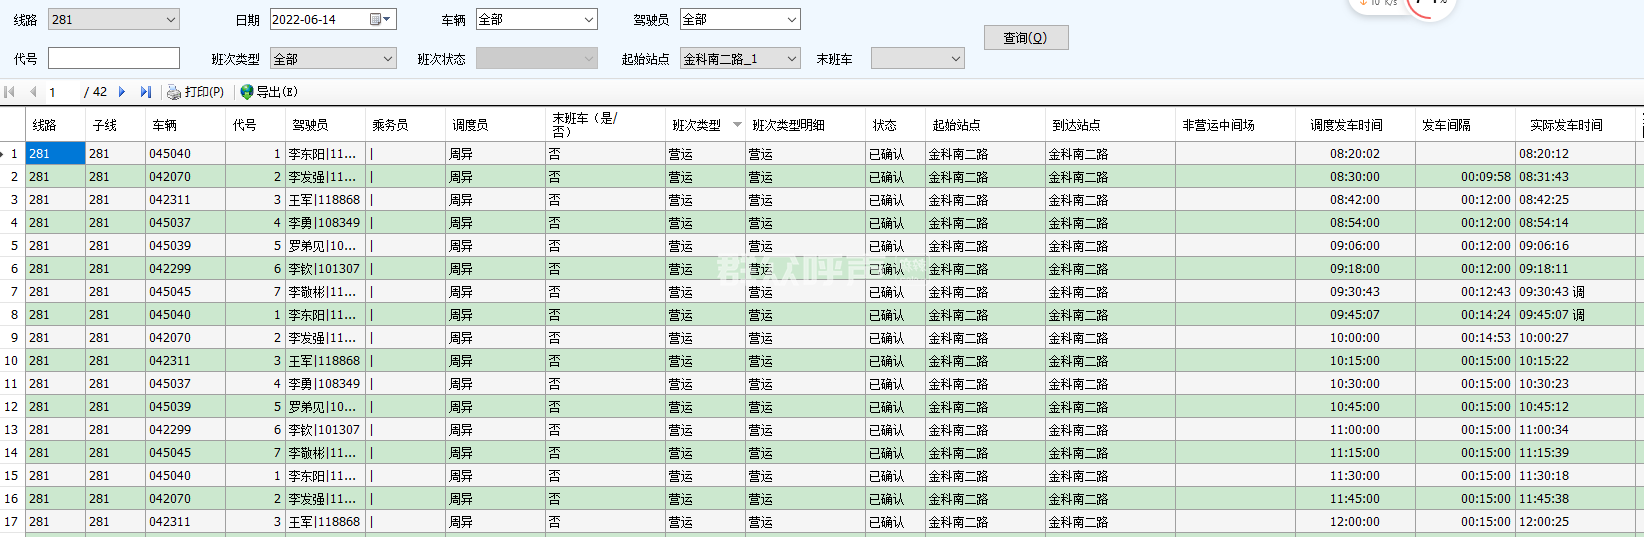The height and width of the screenshot is (537, 1644).
Task: Go to the first page of results
Action: [x=10, y=92]
